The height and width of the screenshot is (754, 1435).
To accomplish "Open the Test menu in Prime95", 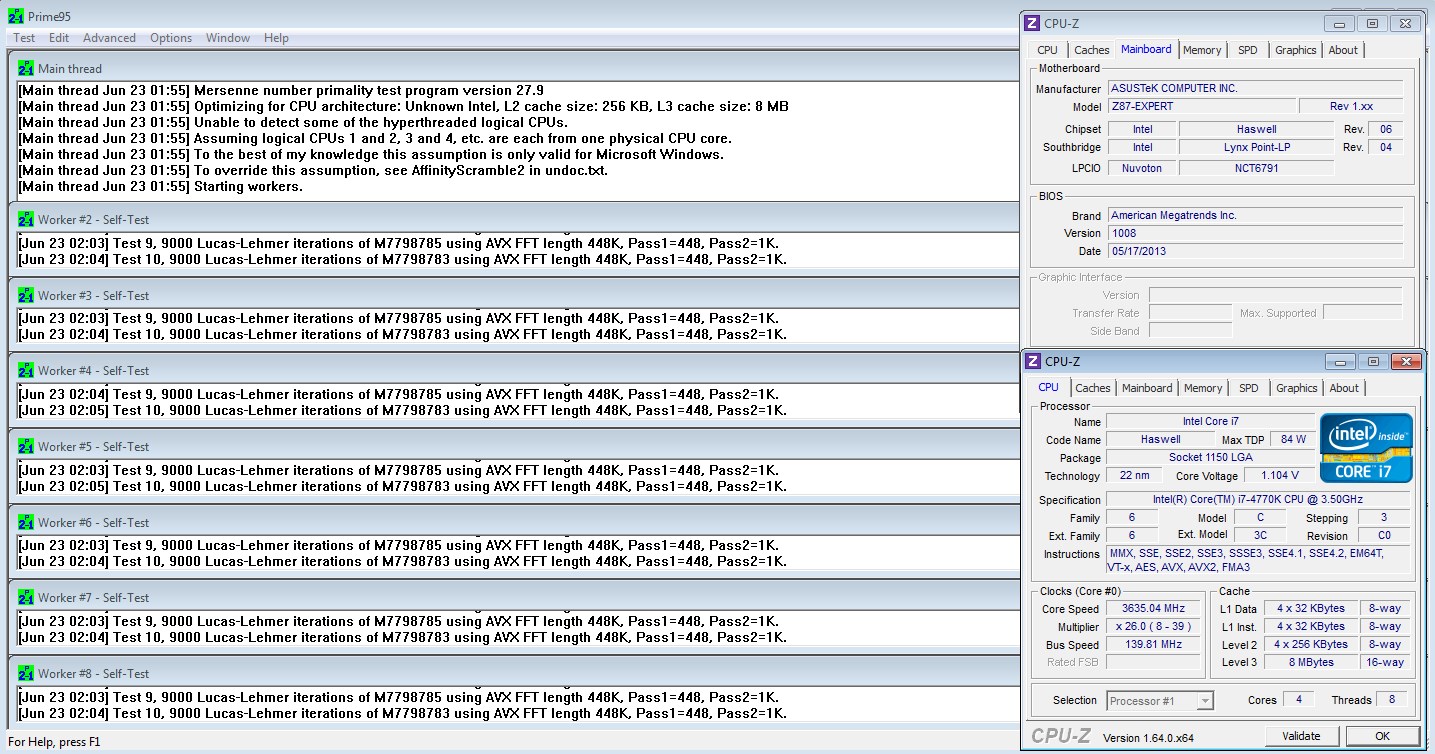I will pyautogui.click(x=24, y=38).
